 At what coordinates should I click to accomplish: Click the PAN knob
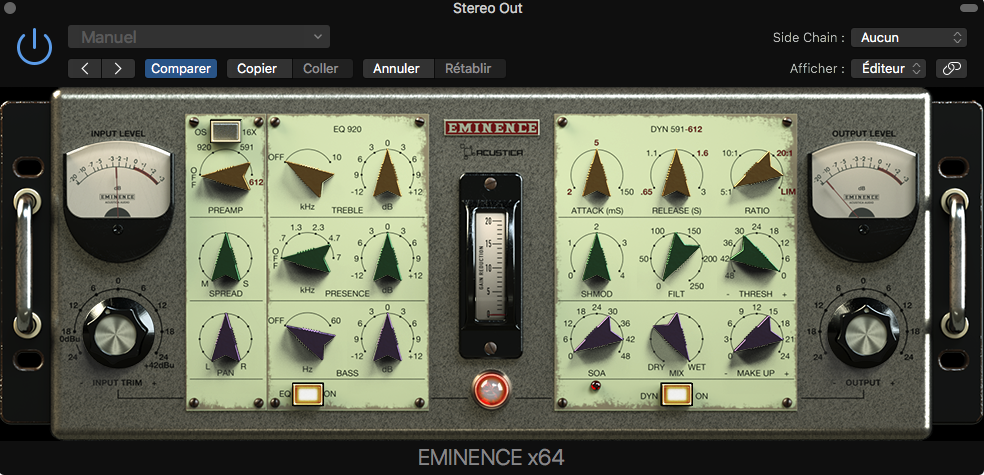pyautogui.click(x=225, y=338)
